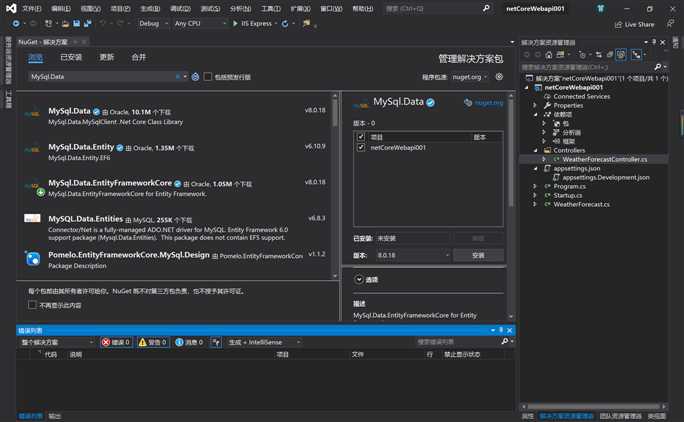This screenshot has width=684, height=422.
Task: Toggle the include prerelease checkbox
Action: tap(208, 77)
